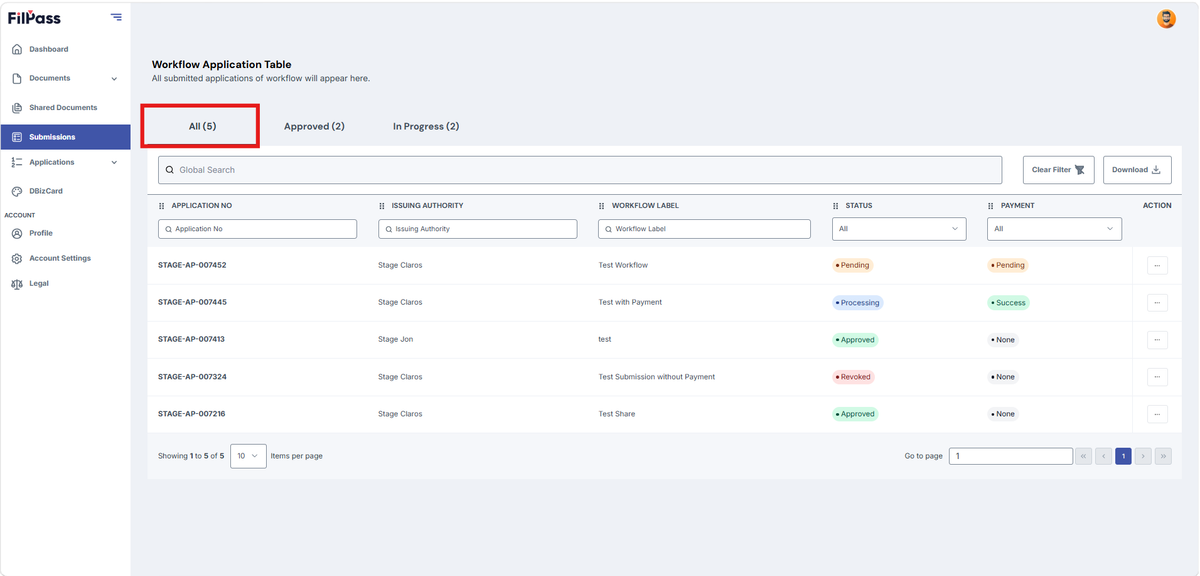Open Shared Documents in the sidebar
Image resolution: width=1200 pixels, height=576 pixels.
tap(65, 108)
